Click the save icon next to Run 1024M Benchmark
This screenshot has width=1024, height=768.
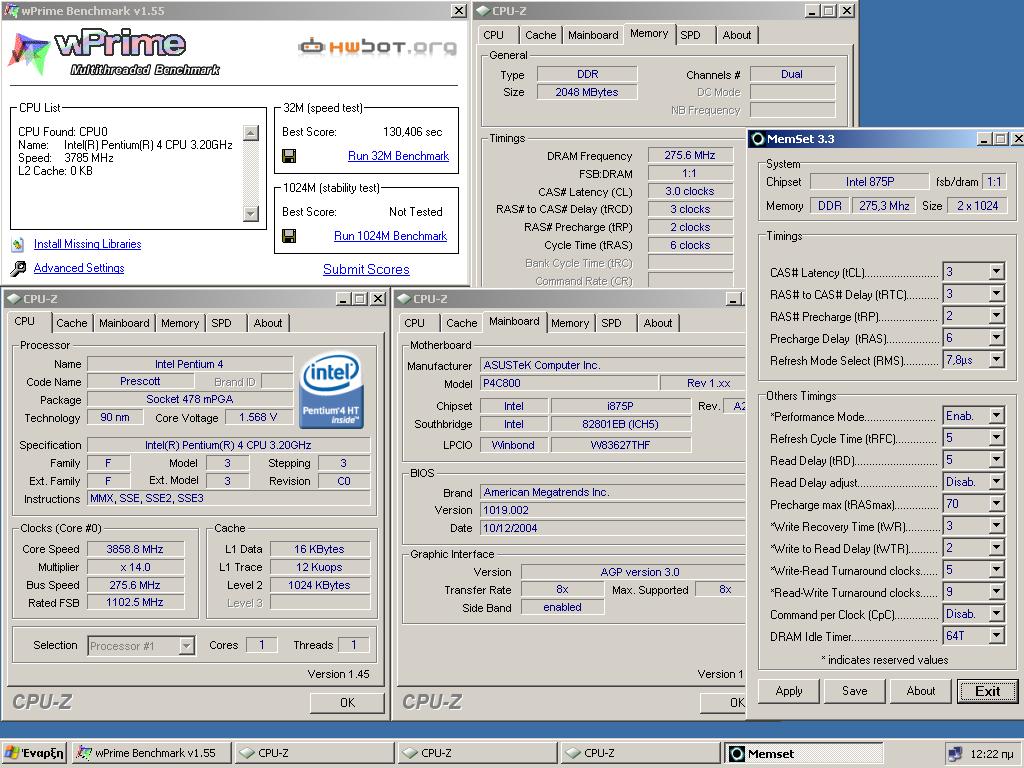click(x=289, y=236)
